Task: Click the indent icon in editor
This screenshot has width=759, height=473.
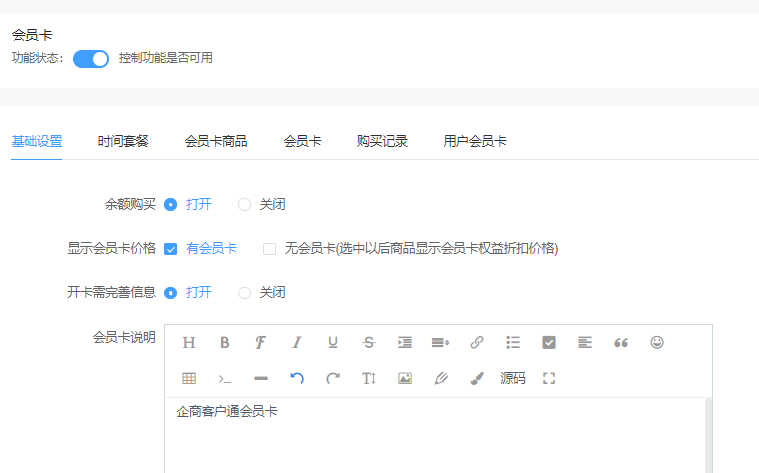Action: click(405, 343)
